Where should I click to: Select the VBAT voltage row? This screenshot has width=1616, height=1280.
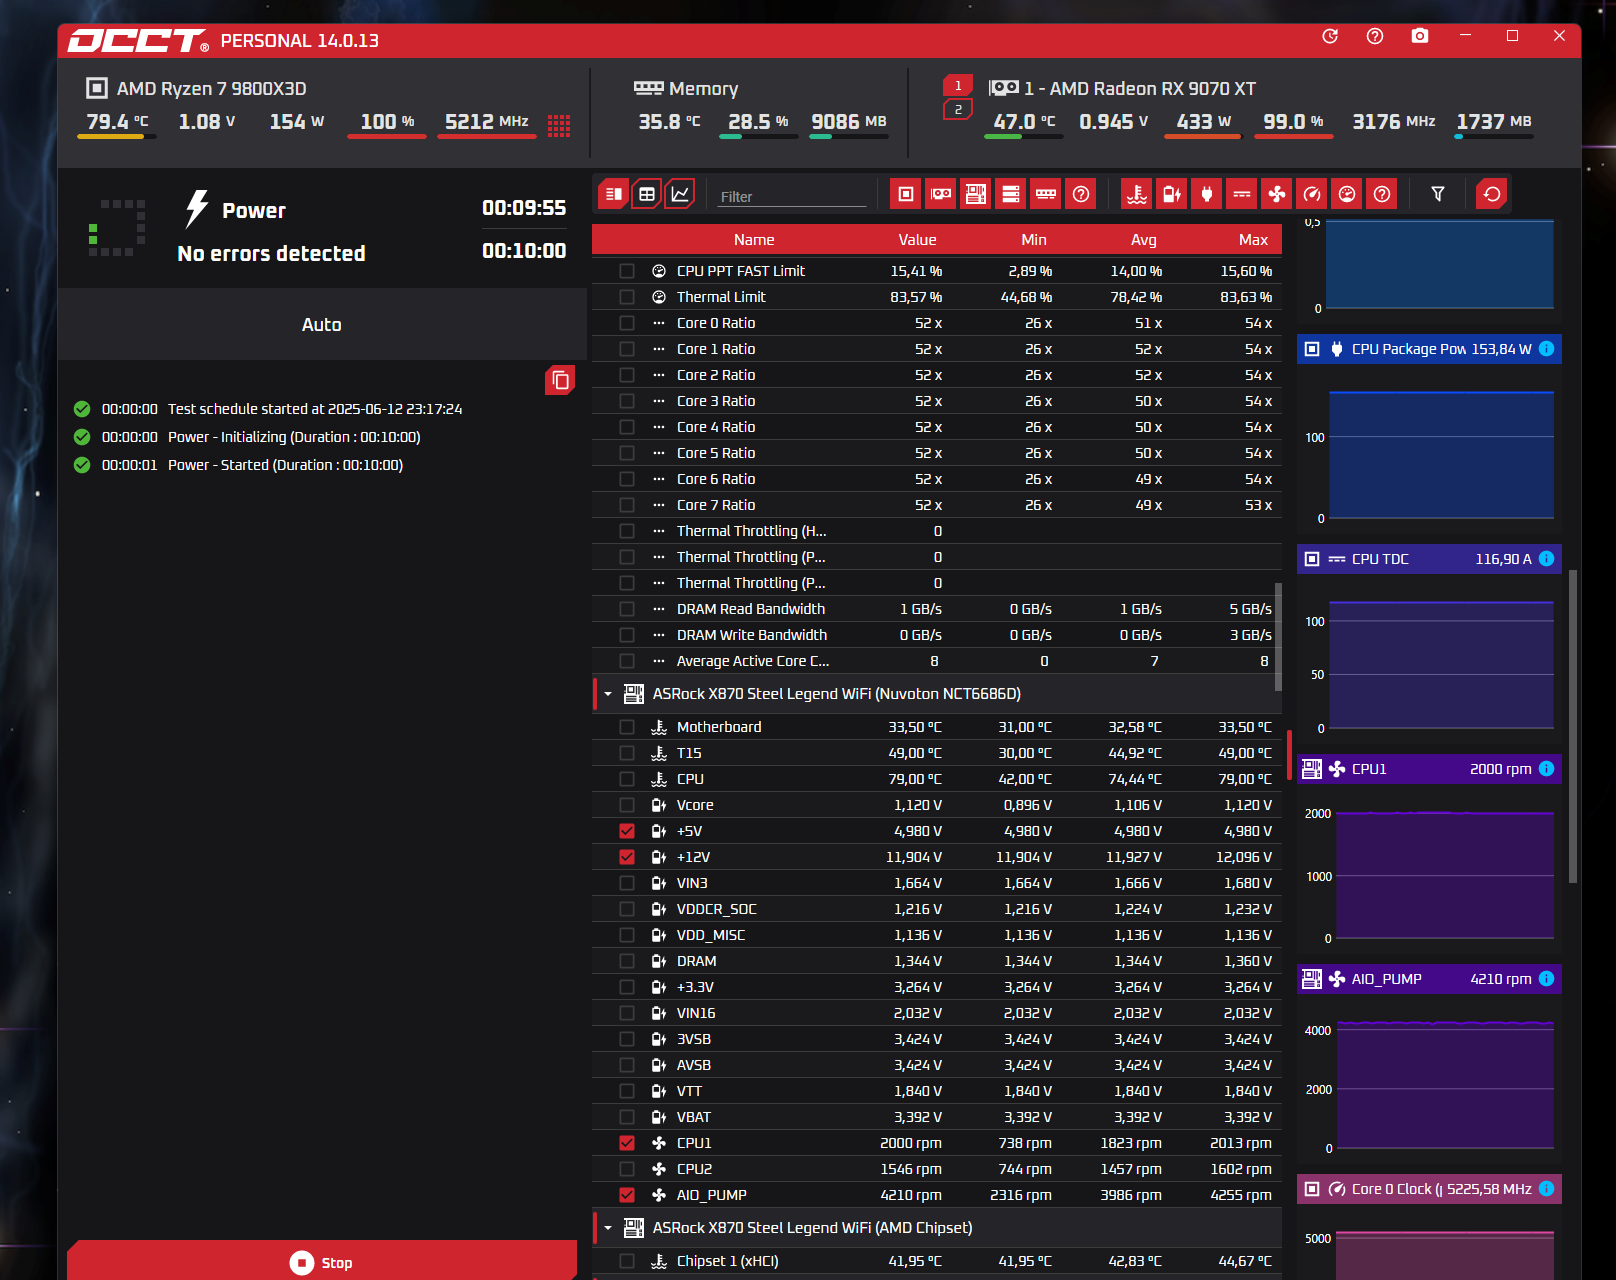coord(937,1117)
